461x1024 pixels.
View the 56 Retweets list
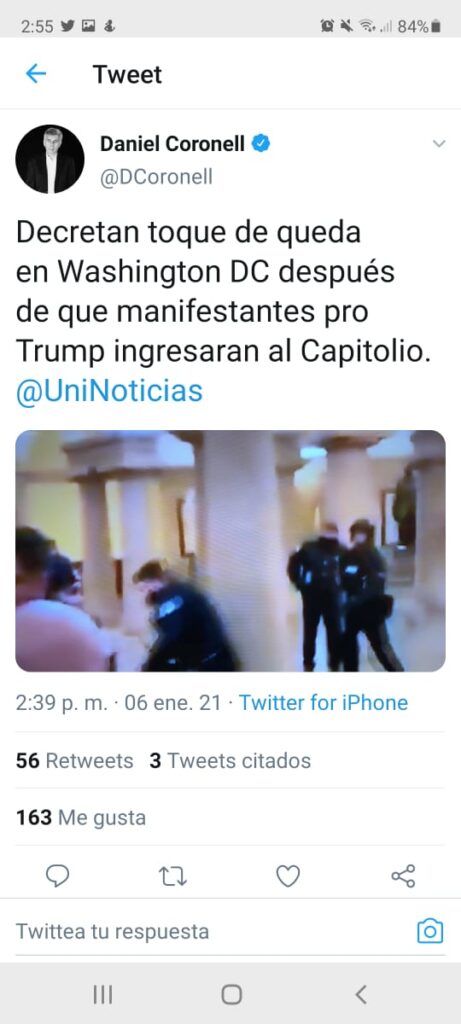[74, 760]
